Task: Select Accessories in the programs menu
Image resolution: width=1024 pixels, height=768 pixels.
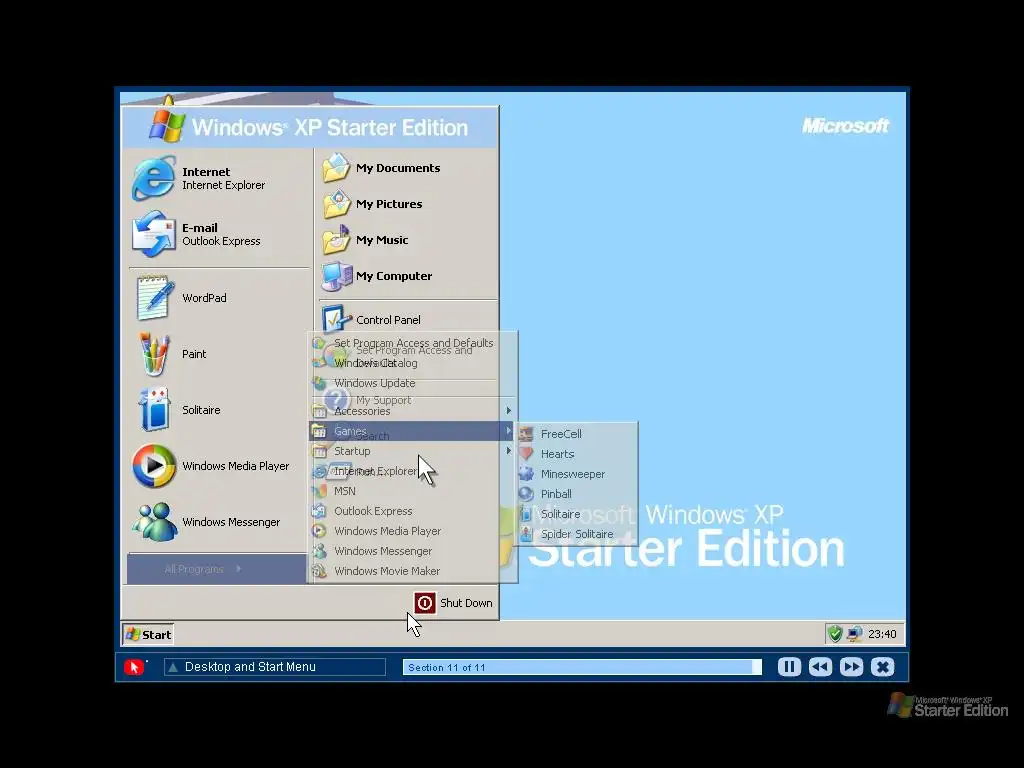Action: tap(413, 411)
